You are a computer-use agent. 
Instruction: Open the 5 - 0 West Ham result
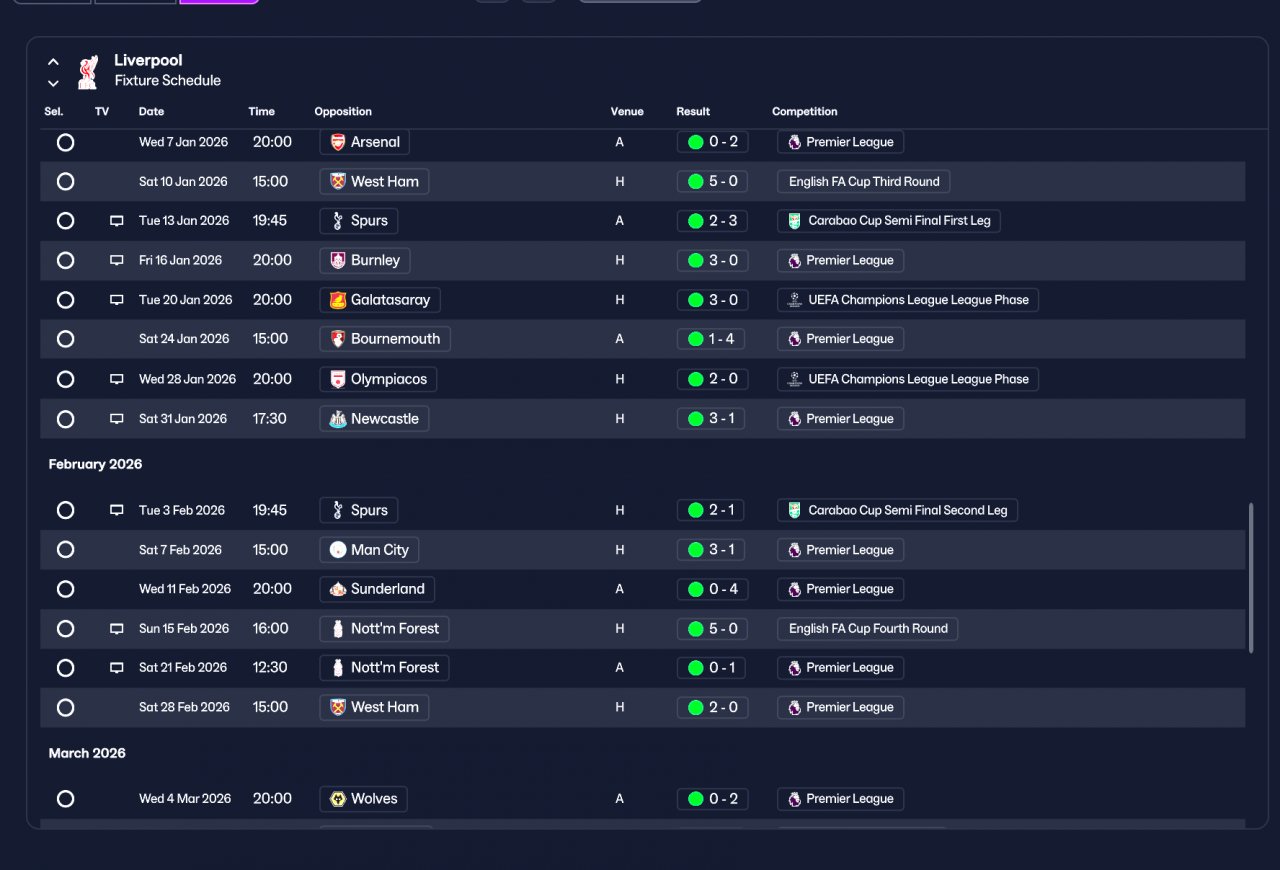point(712,182)
